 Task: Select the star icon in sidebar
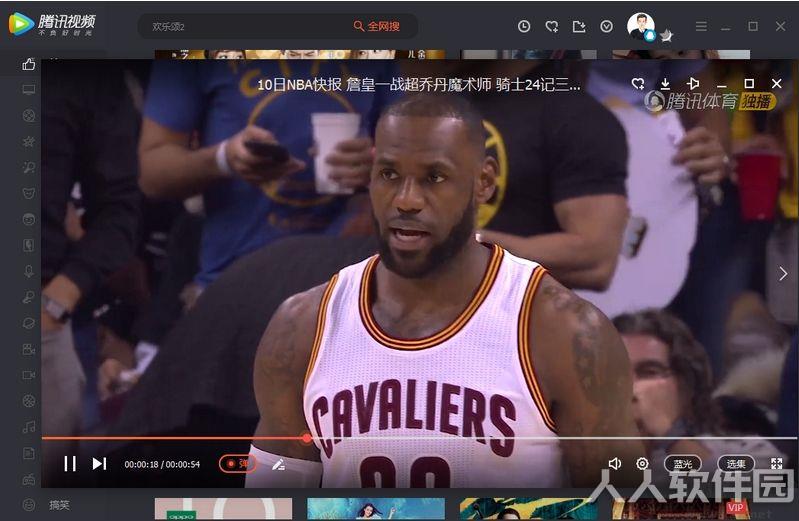pyautogui.click(x=29, y=142)
